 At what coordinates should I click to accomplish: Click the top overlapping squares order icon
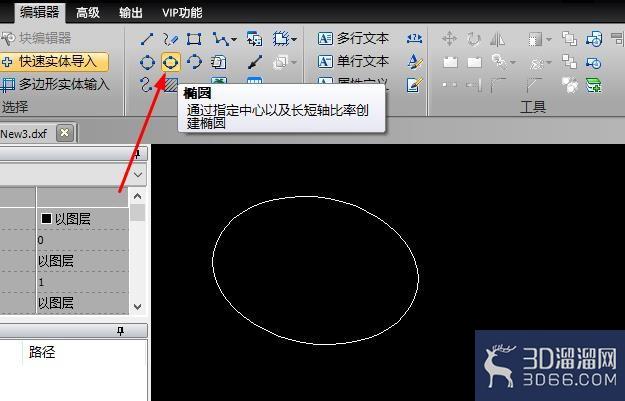click(x=569, y=39)
